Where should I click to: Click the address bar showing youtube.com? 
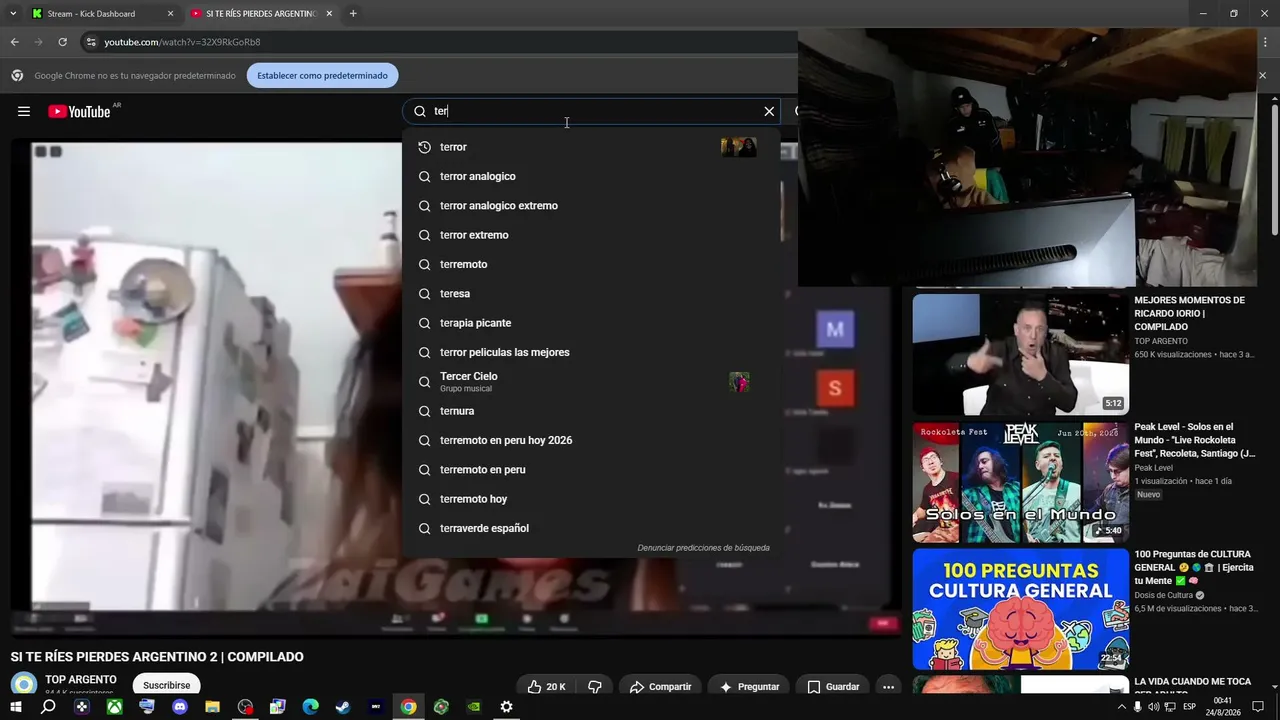pos(440,42)
